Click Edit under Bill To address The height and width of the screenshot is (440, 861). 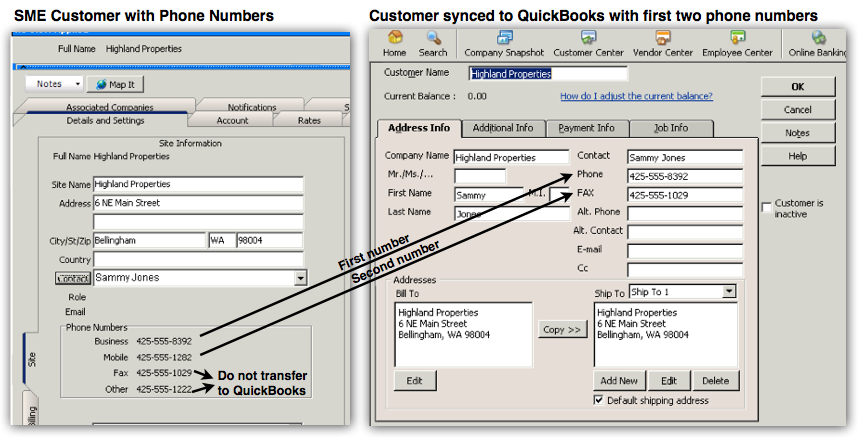click(x=415, y=381)
